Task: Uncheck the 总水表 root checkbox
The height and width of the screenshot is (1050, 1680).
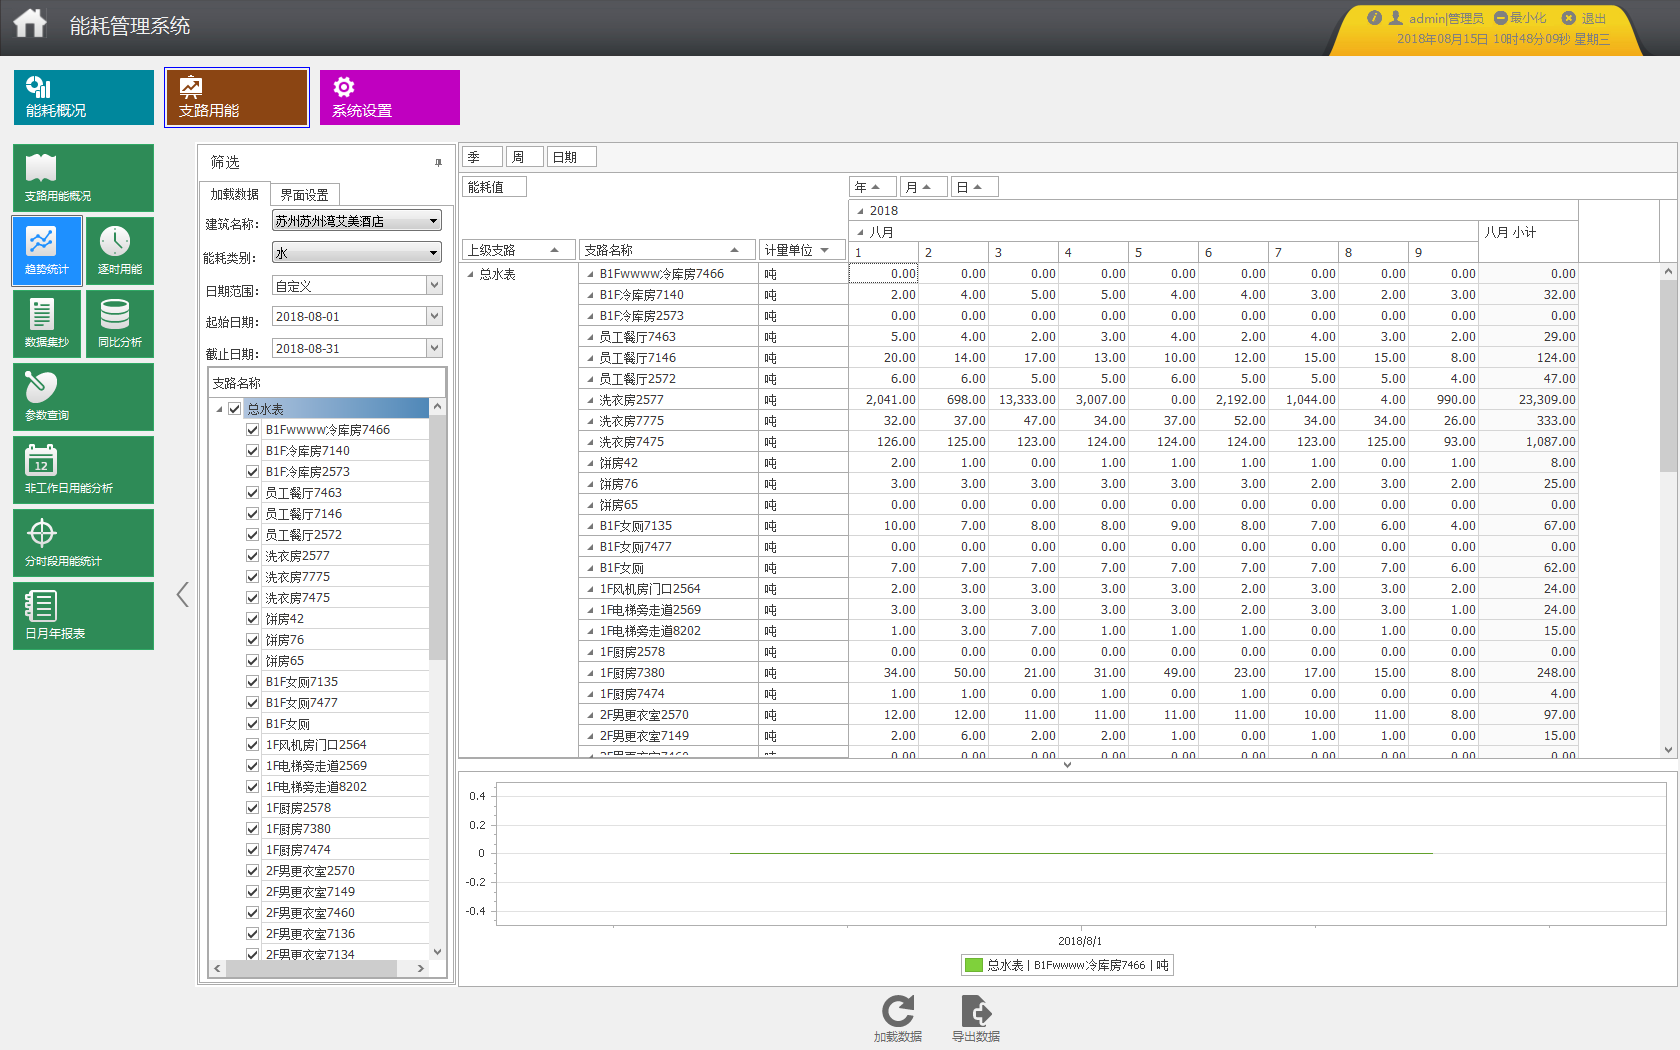Action: click(234, 409)
